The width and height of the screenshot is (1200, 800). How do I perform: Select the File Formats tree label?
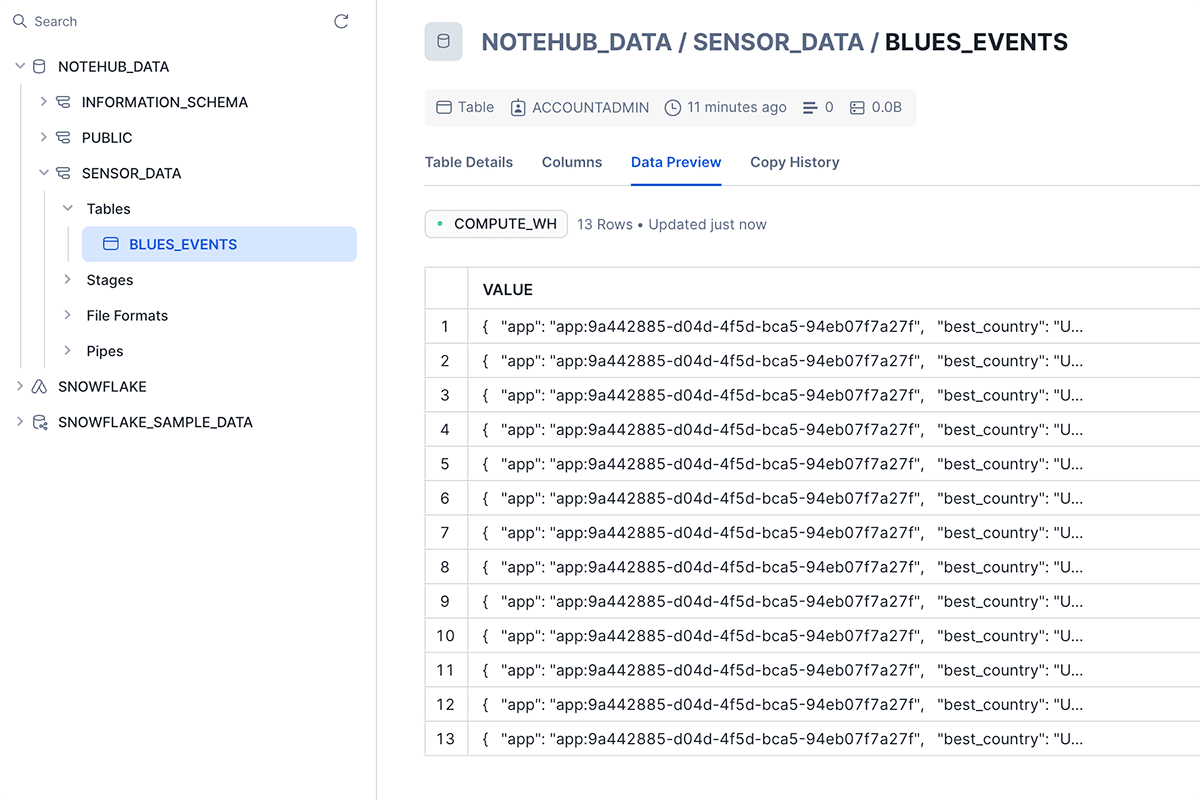tap(127, 315)
